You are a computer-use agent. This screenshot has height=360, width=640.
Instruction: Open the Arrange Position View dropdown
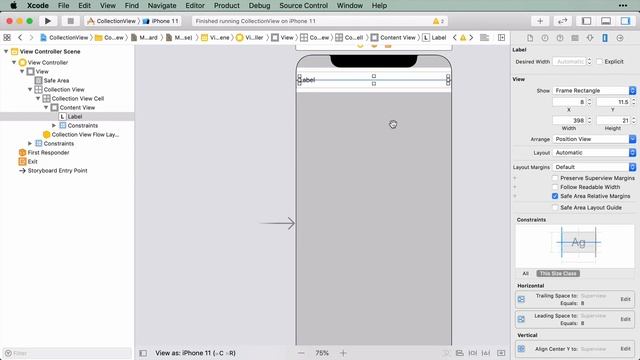point(594,139)
